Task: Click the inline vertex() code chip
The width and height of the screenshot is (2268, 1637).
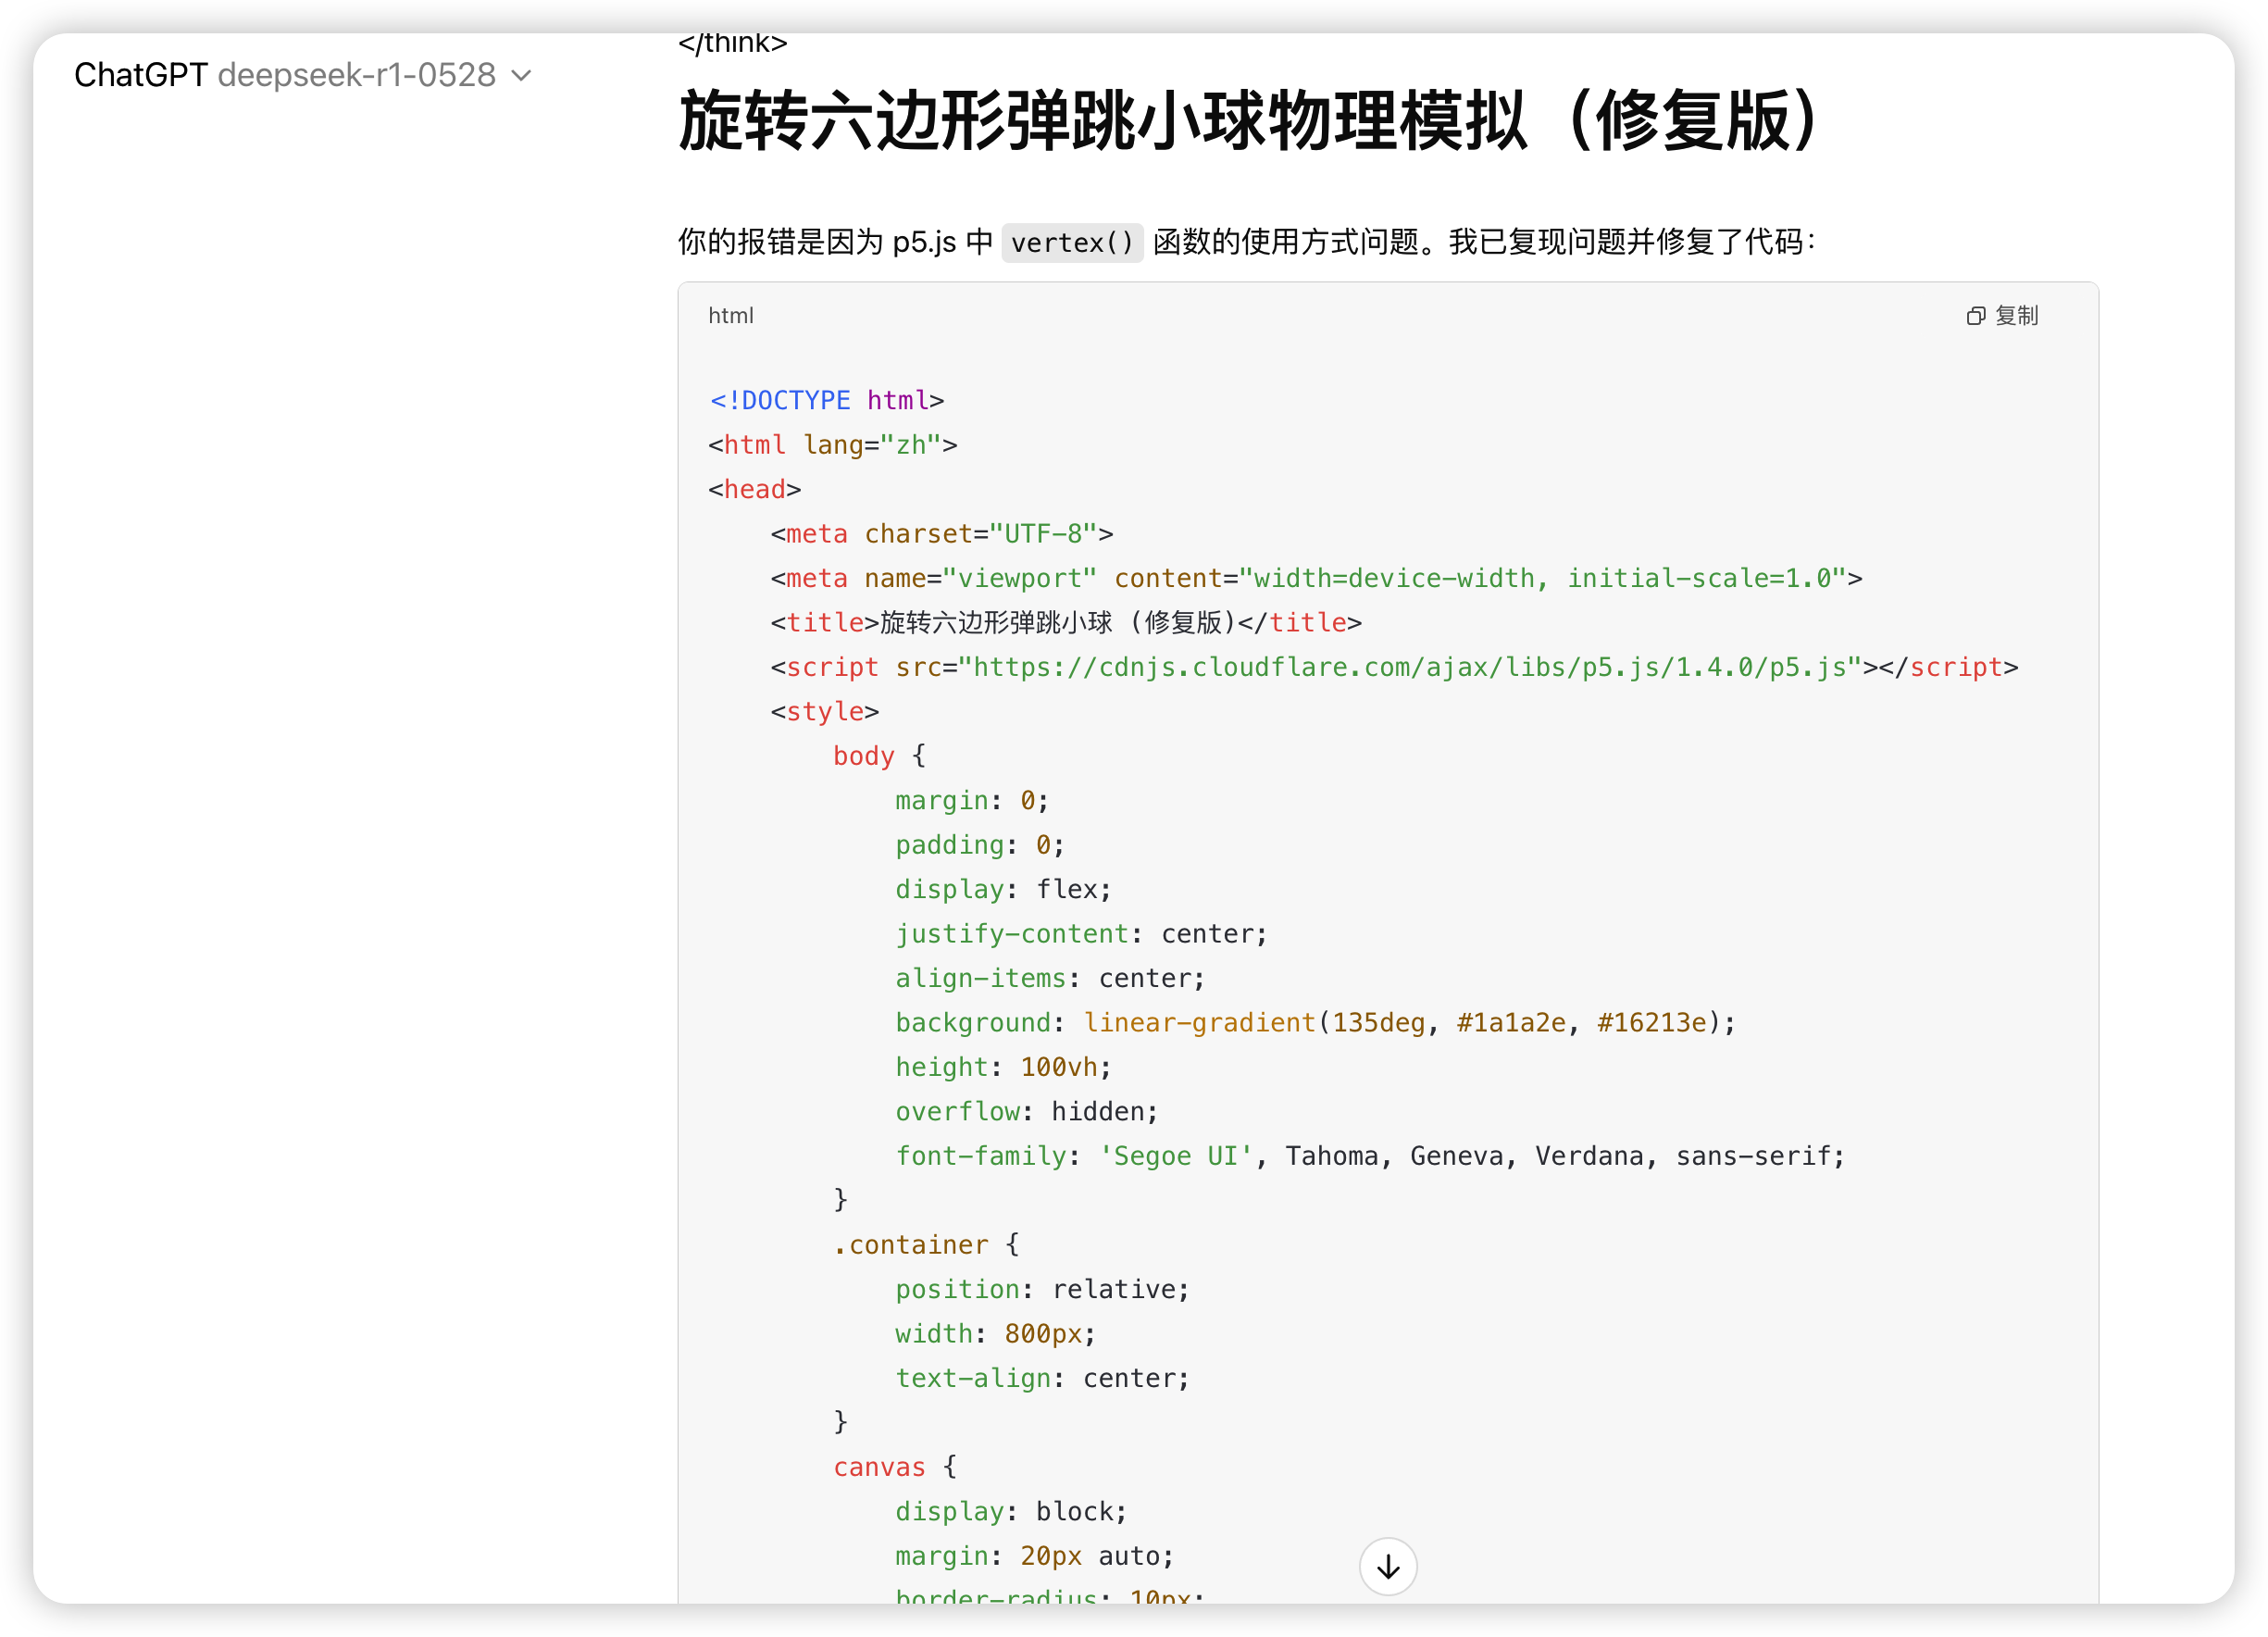Action: pos(1071,242)
